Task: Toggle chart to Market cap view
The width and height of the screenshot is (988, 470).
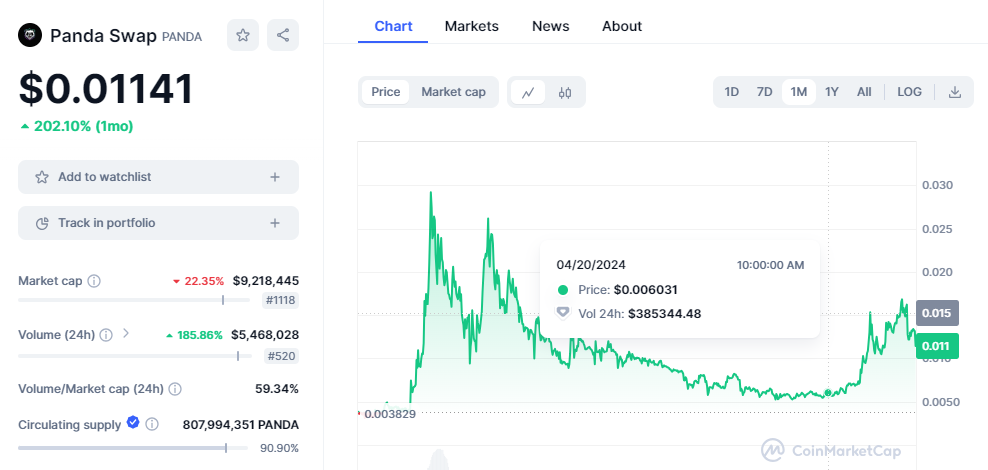Action: [x=454, y=92]
